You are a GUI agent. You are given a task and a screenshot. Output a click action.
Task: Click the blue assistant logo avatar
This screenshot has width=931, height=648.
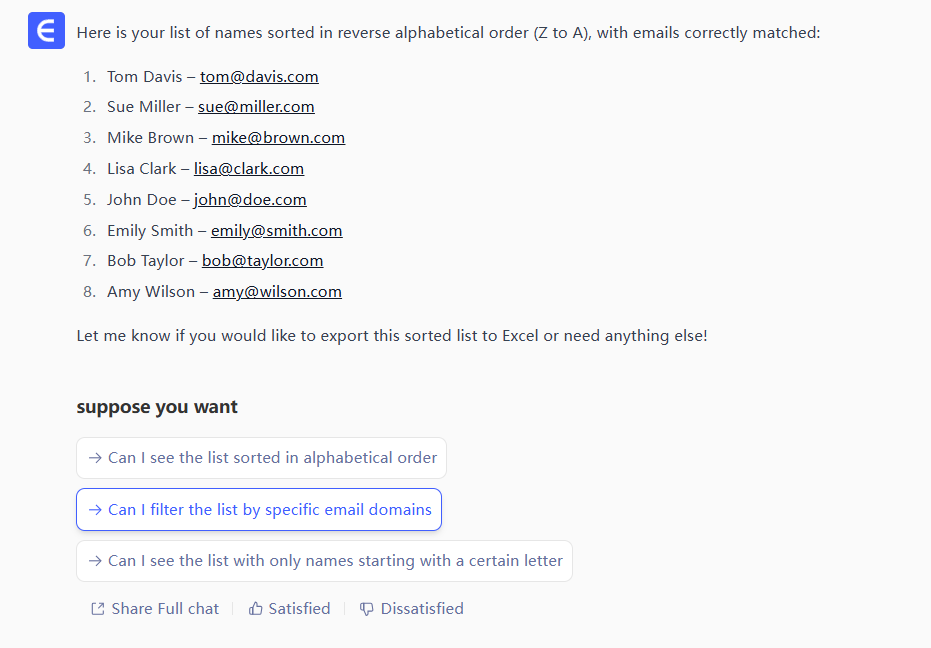pyautogui.click(x=45, y=32)
